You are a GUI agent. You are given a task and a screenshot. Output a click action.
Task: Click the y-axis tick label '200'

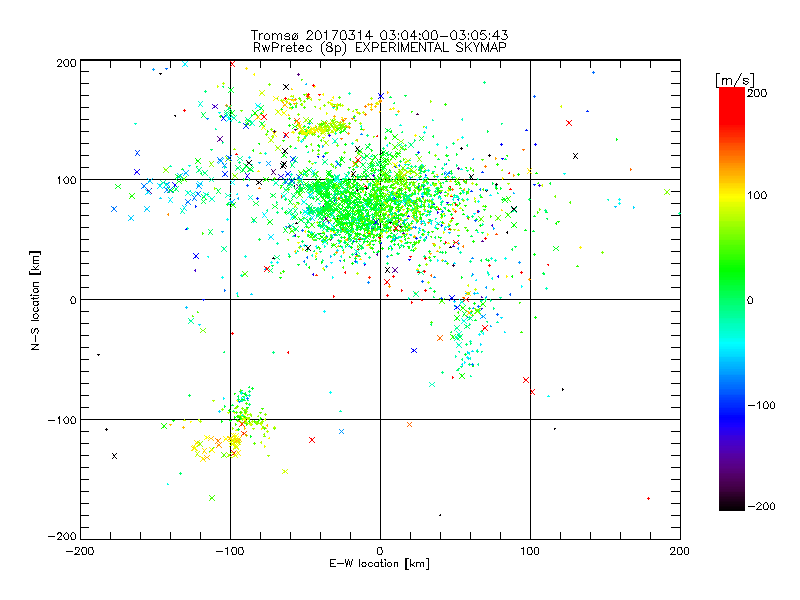coord(66,63)
